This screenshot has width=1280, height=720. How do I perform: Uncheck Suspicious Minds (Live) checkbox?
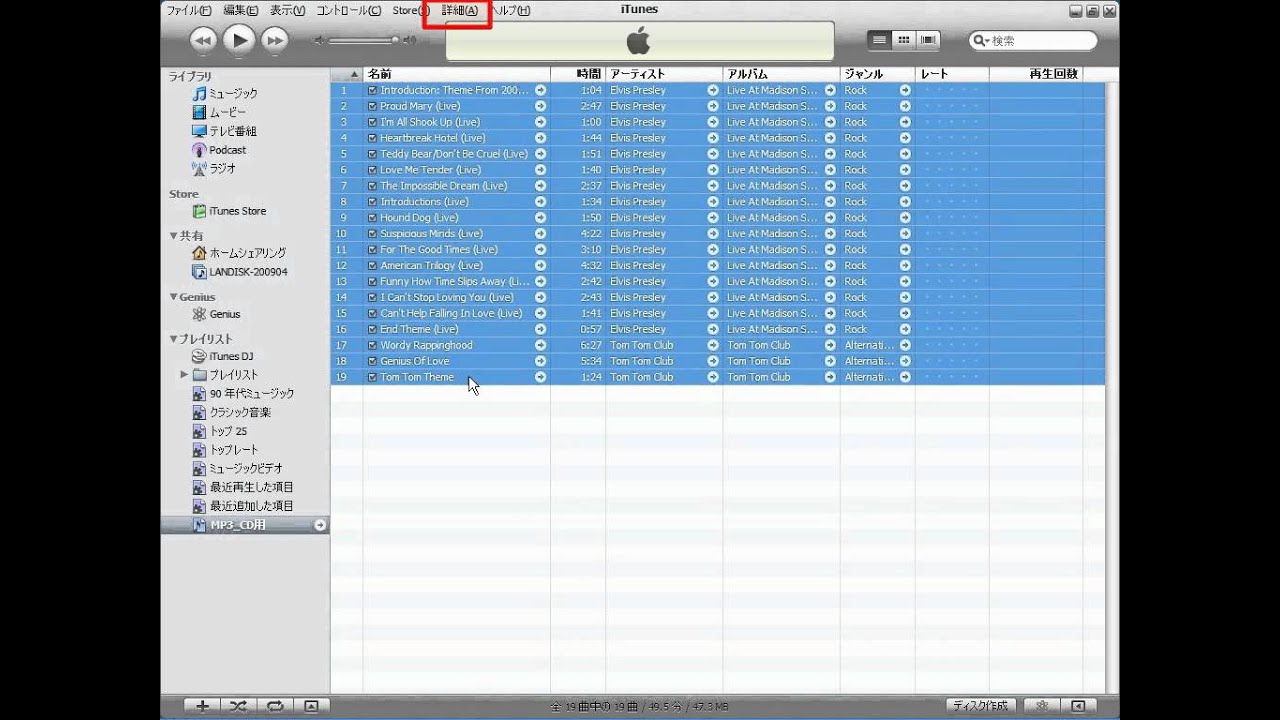pos(372,234)
